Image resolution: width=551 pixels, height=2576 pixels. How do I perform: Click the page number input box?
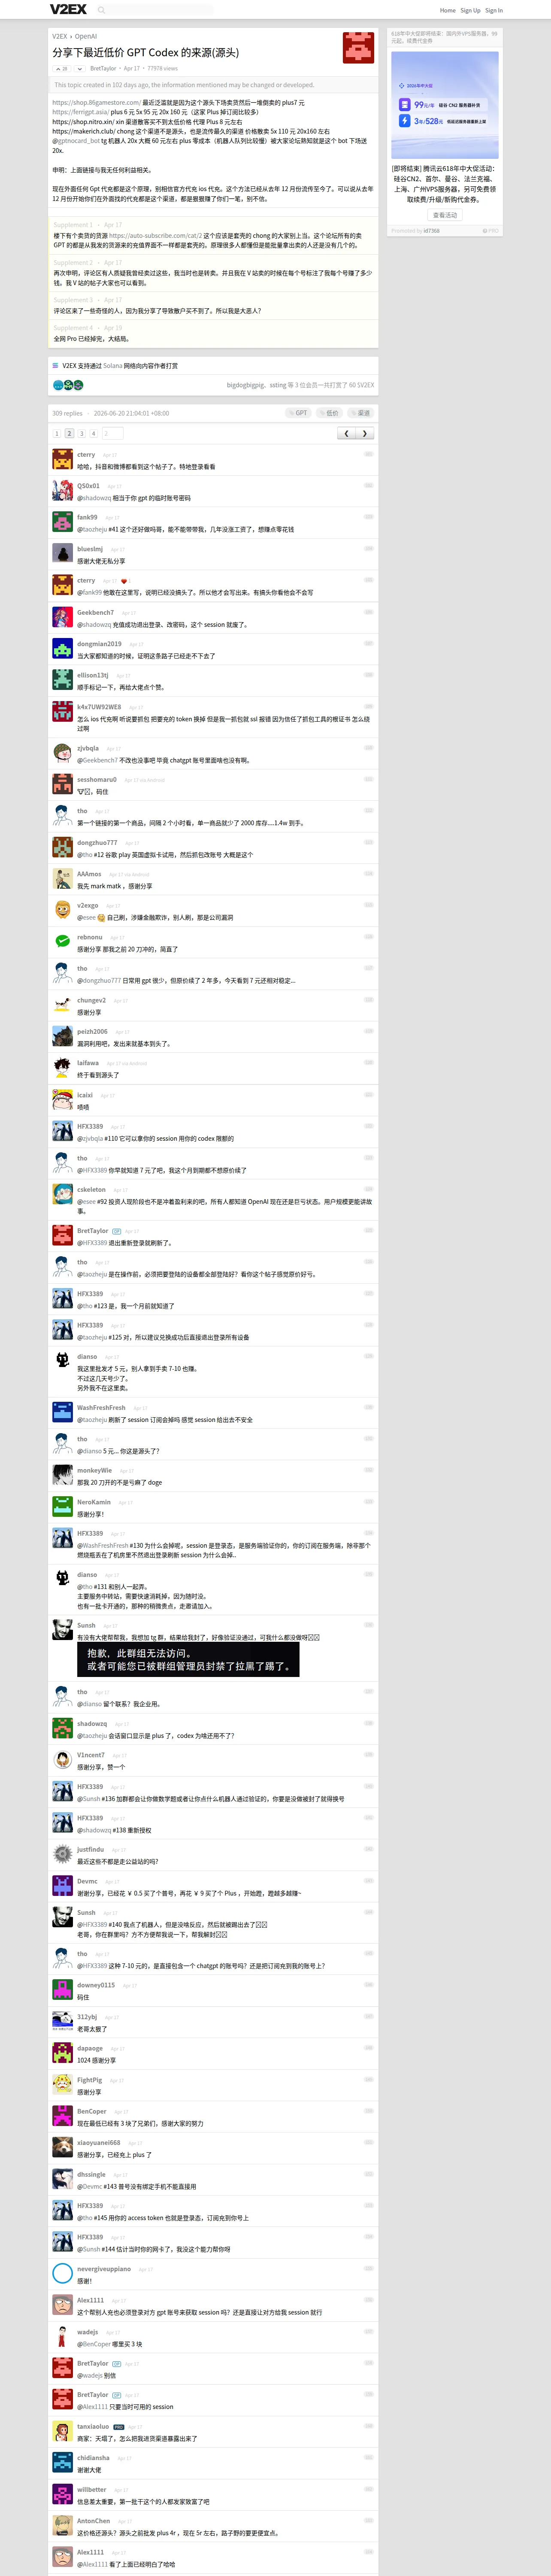click(112, 434)
